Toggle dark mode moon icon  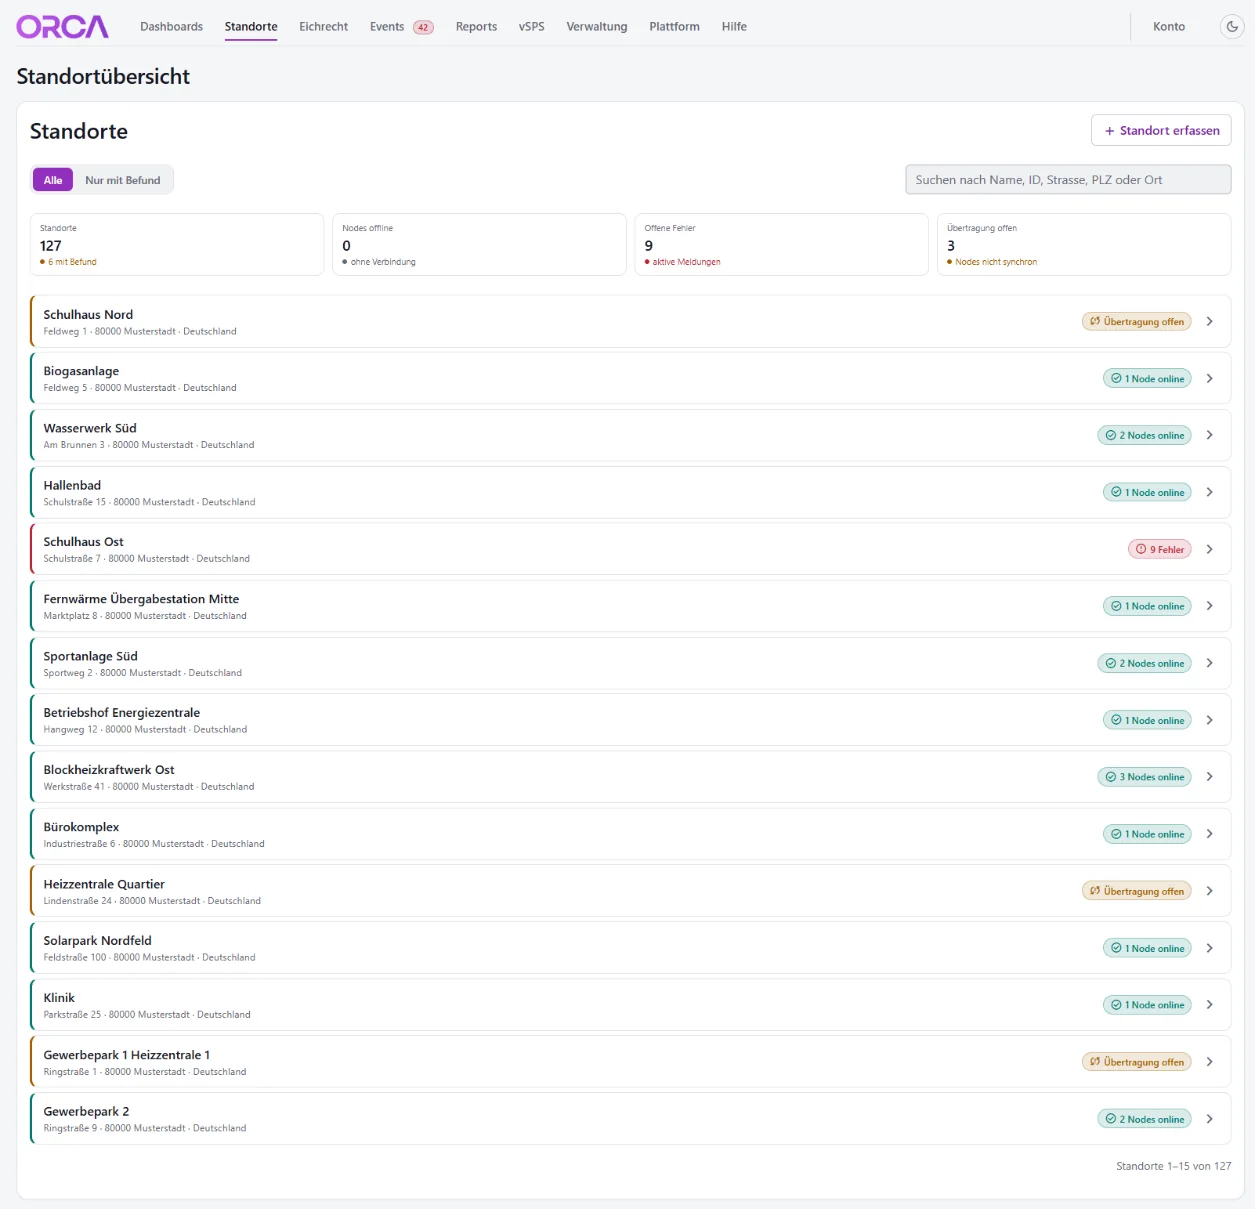pyautogui.click(x=1232, y=27)
